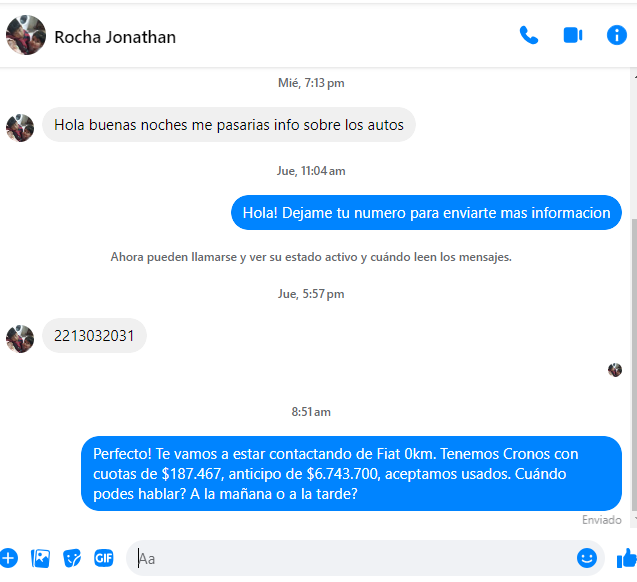The image size is (637, 582).
Task: Start a voice call with Rocha Jonathan
Action: [x=528, y=35]
